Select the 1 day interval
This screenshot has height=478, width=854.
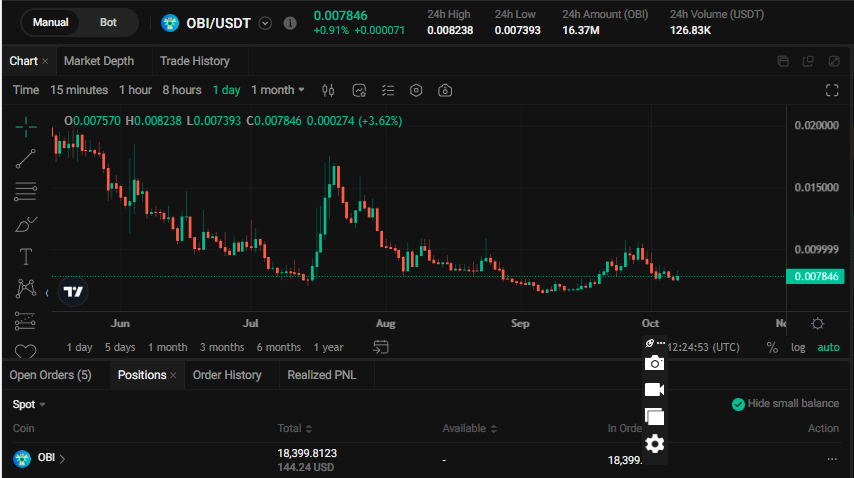tap(226, 90)
